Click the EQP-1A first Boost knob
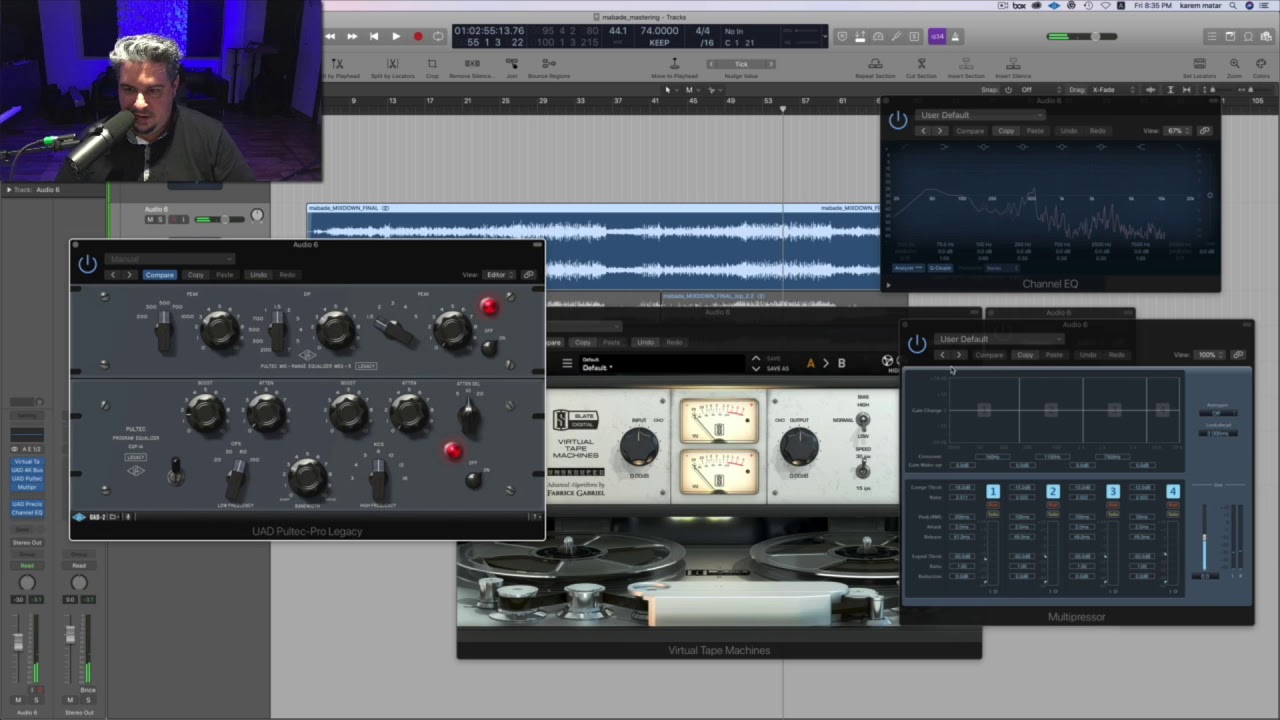The height and width of the screenshot is (720, 1280). pos(205,414)
